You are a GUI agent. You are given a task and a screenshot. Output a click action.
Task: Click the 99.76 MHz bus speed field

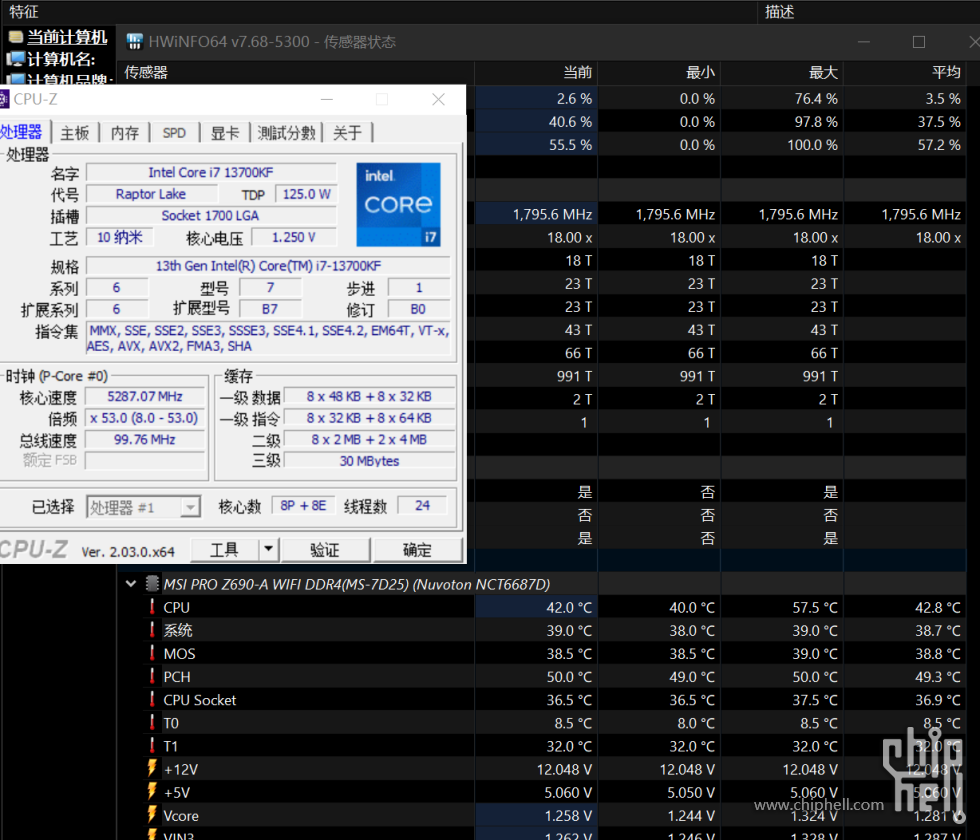pyautogui.click(x=144, y=439)
